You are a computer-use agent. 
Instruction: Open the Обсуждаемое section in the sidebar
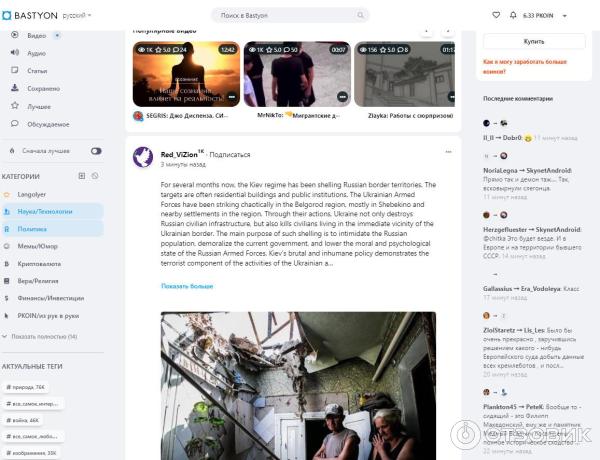coord(48,124)
